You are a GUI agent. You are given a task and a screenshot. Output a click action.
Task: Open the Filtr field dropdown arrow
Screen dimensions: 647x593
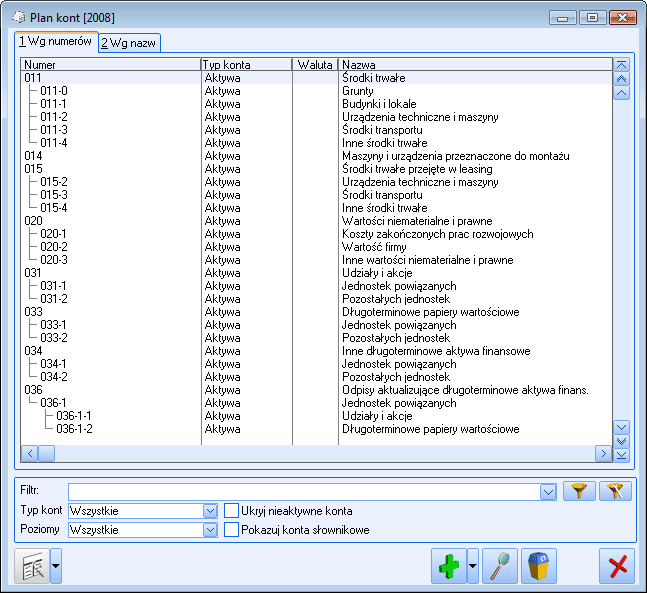[548, 492]
